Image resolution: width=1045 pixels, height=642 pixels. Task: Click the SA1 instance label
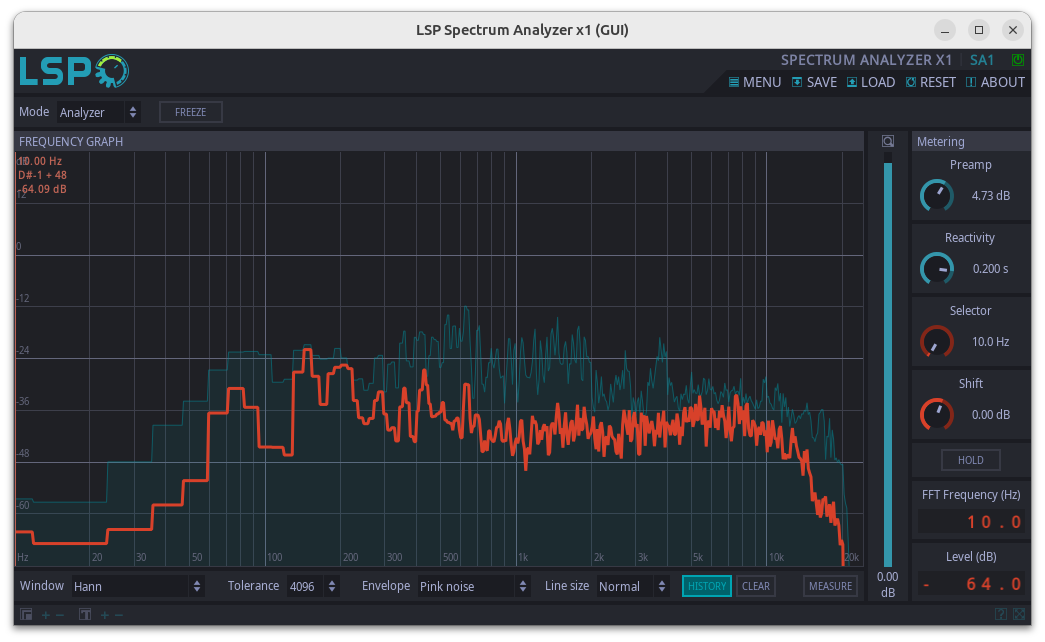982,60
